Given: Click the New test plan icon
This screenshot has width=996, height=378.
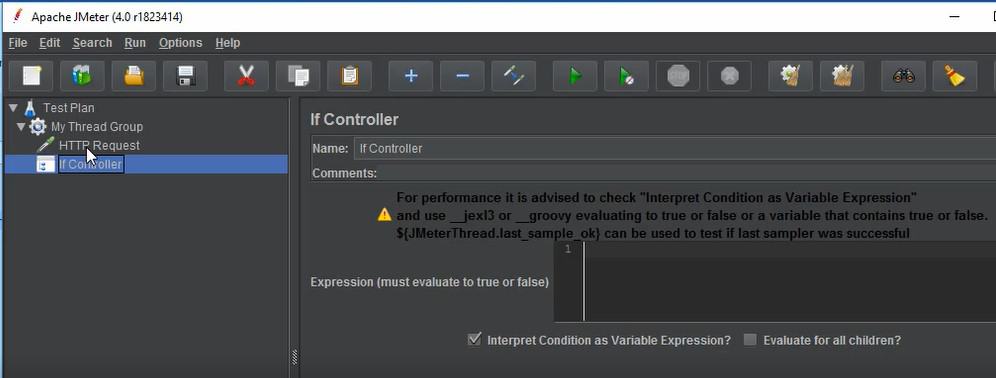Looking at the screenshot, I should [30, 76].
